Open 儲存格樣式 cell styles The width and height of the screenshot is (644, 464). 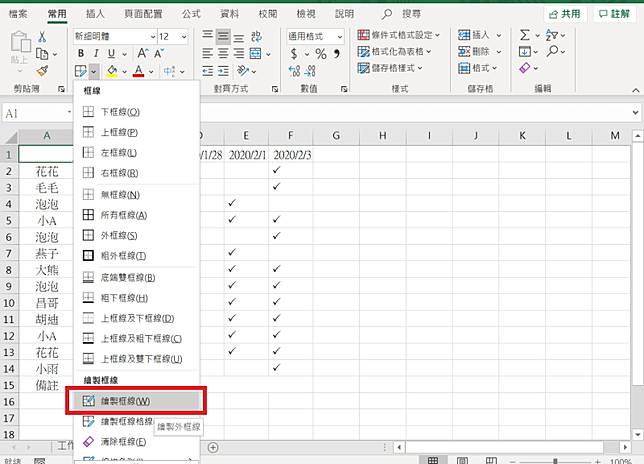390,68
